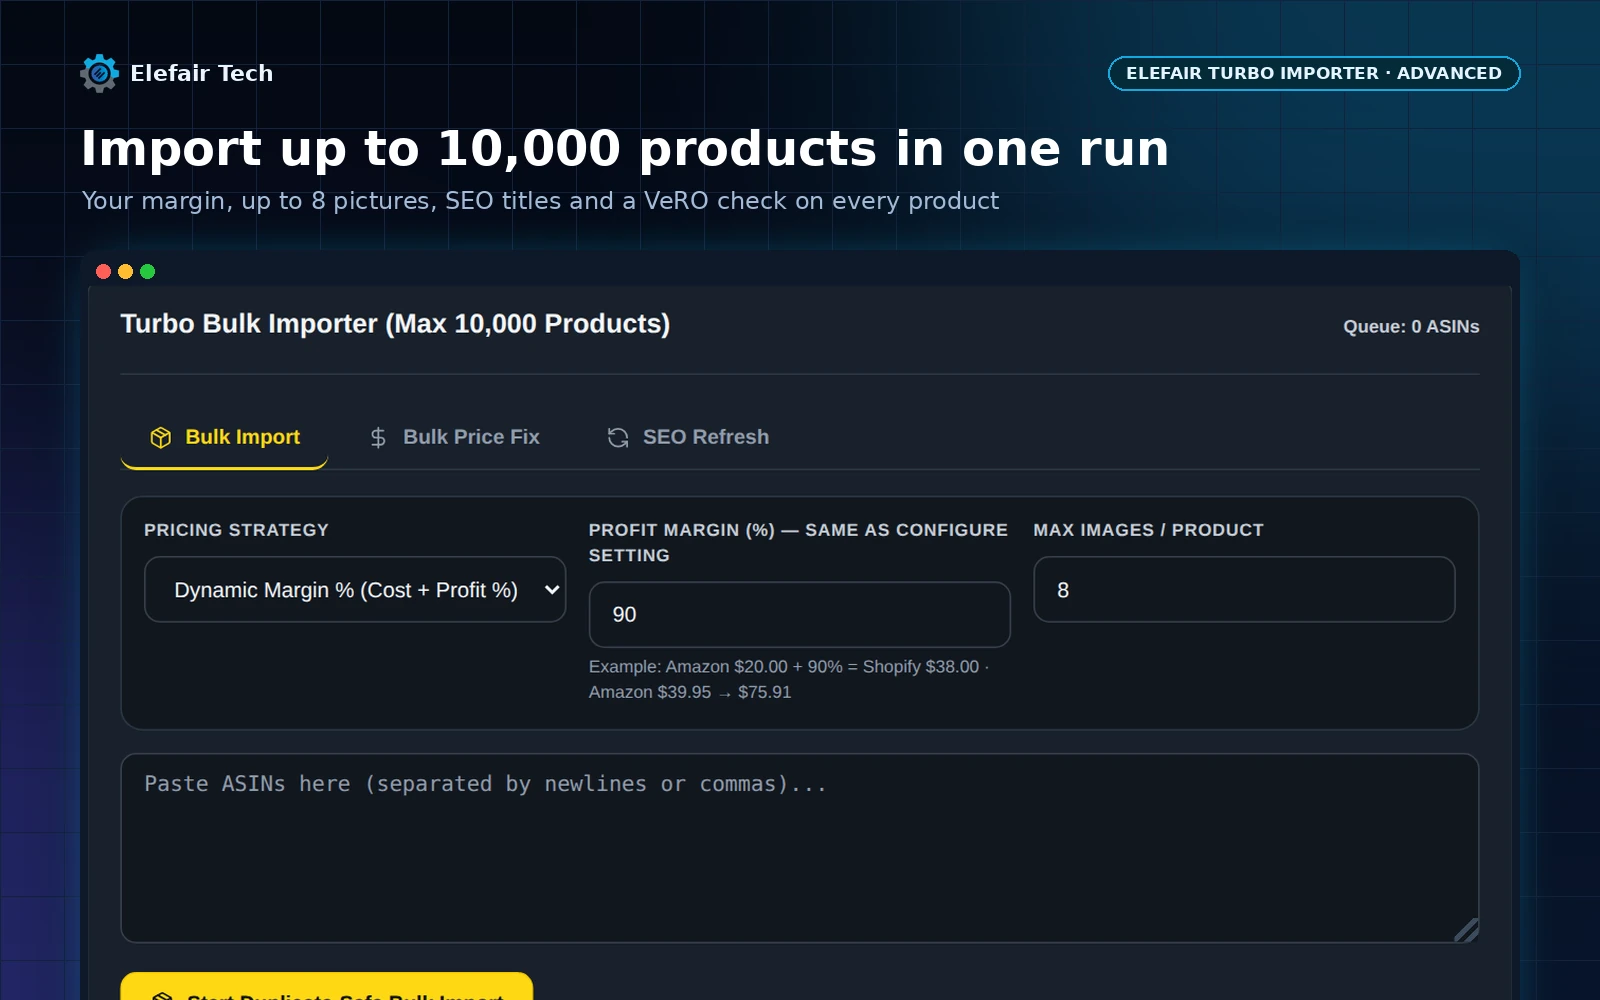The image size is (1600, 1000).
Task: Click the green window dot
Action: (147, 271)
